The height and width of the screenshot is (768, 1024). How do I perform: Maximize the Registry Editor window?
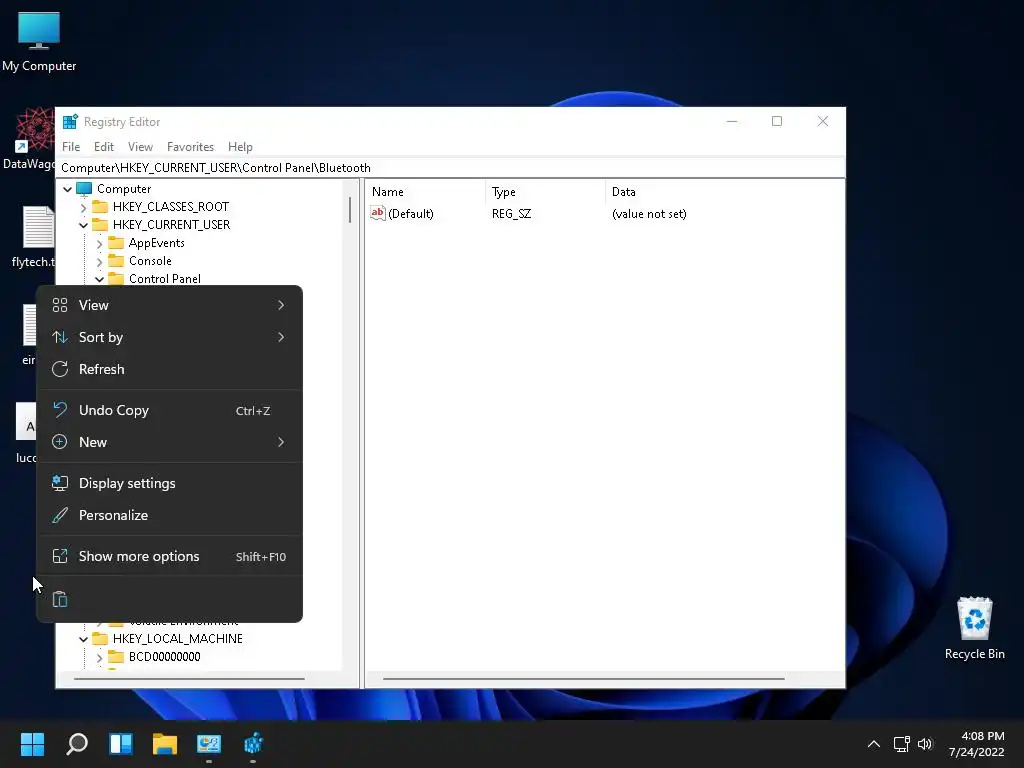[776, 121]
